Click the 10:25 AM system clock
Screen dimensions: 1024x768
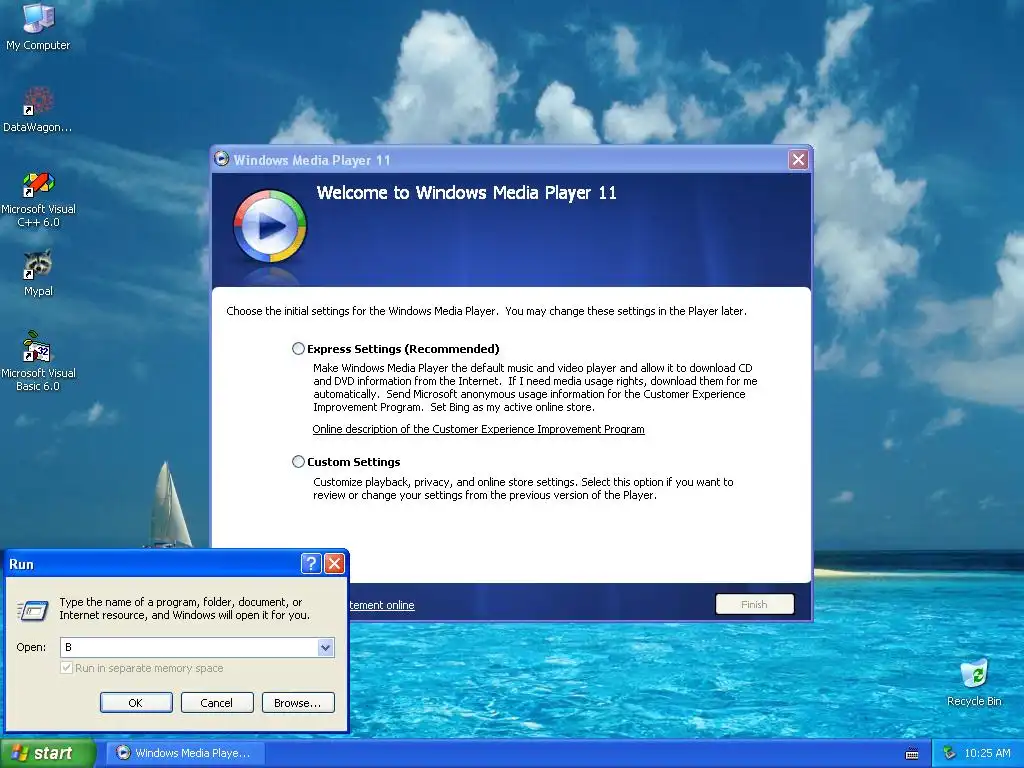coord(987,753)
